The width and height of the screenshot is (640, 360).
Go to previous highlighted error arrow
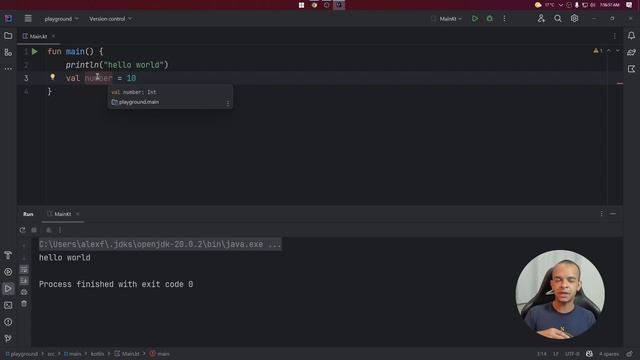[x=609, y=51]
